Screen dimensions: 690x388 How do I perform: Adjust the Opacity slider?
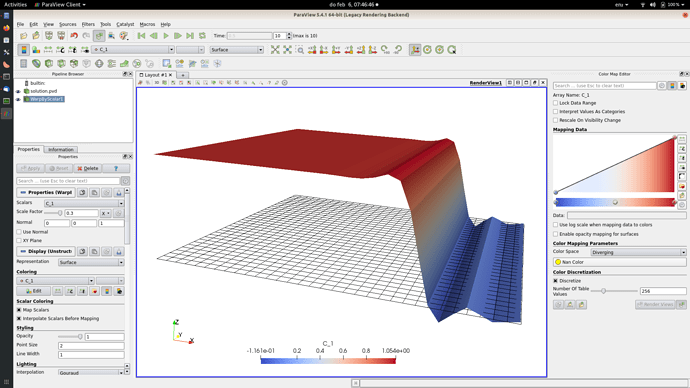70,337
